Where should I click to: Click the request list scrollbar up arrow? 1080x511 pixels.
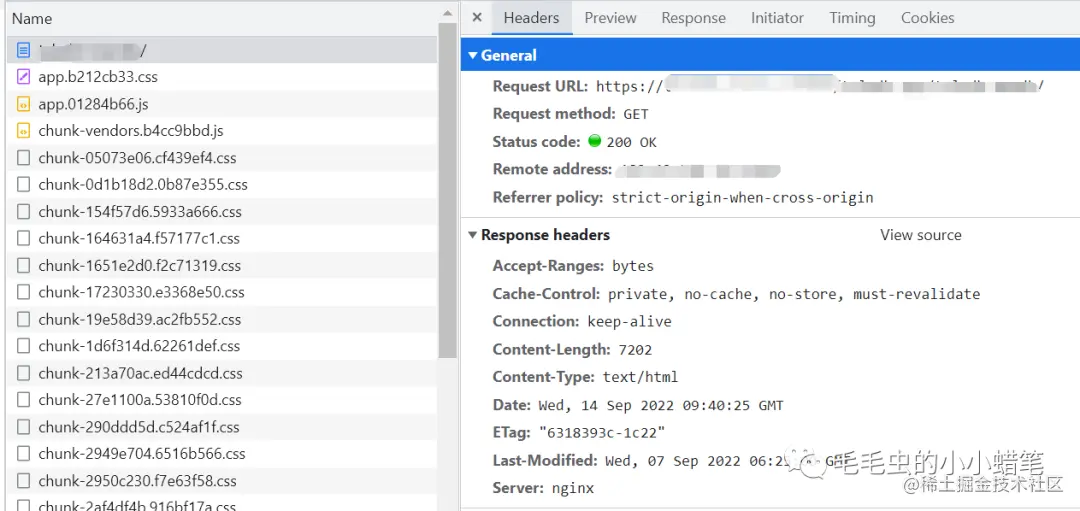pyautogui.click(x=448, y=12)
